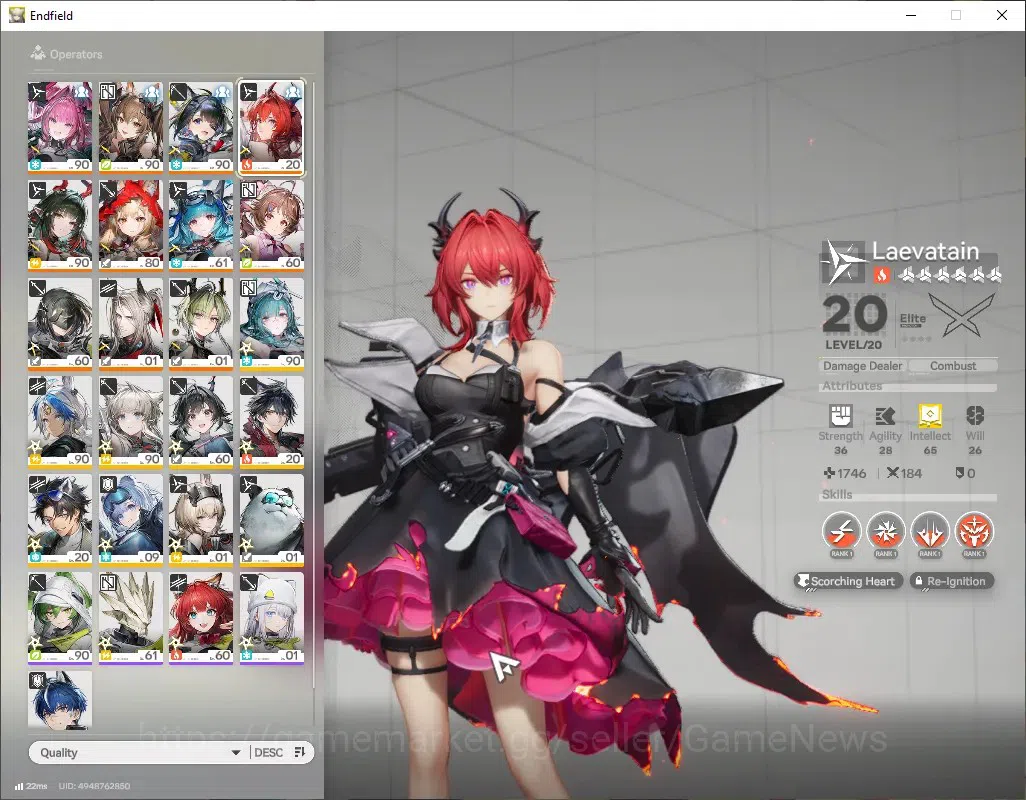Viewport: 1026px width, 800px height.
Task: Minimize the Endfield window
Action: click(x=911, y=15)
